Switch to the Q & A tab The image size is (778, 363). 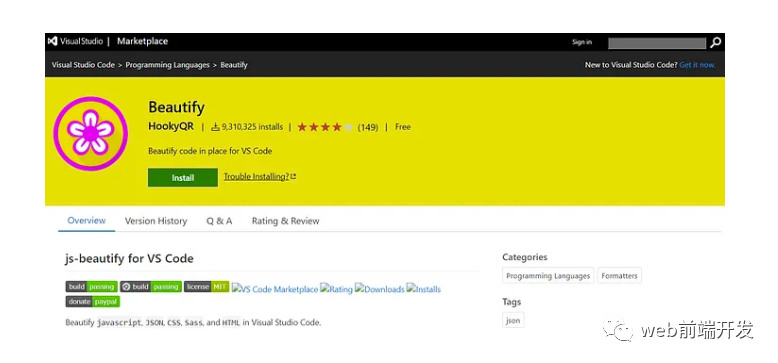point(219,221)
